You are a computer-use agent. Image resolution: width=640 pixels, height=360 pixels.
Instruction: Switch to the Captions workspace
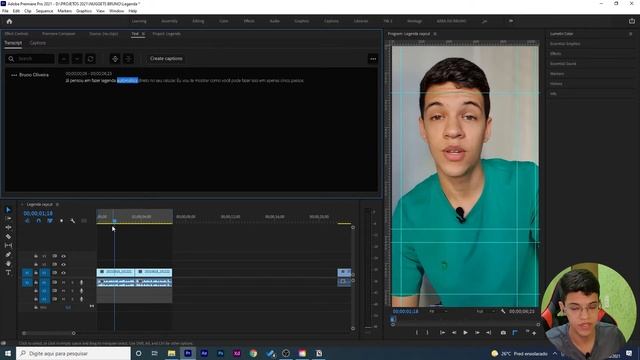(331, 21)
